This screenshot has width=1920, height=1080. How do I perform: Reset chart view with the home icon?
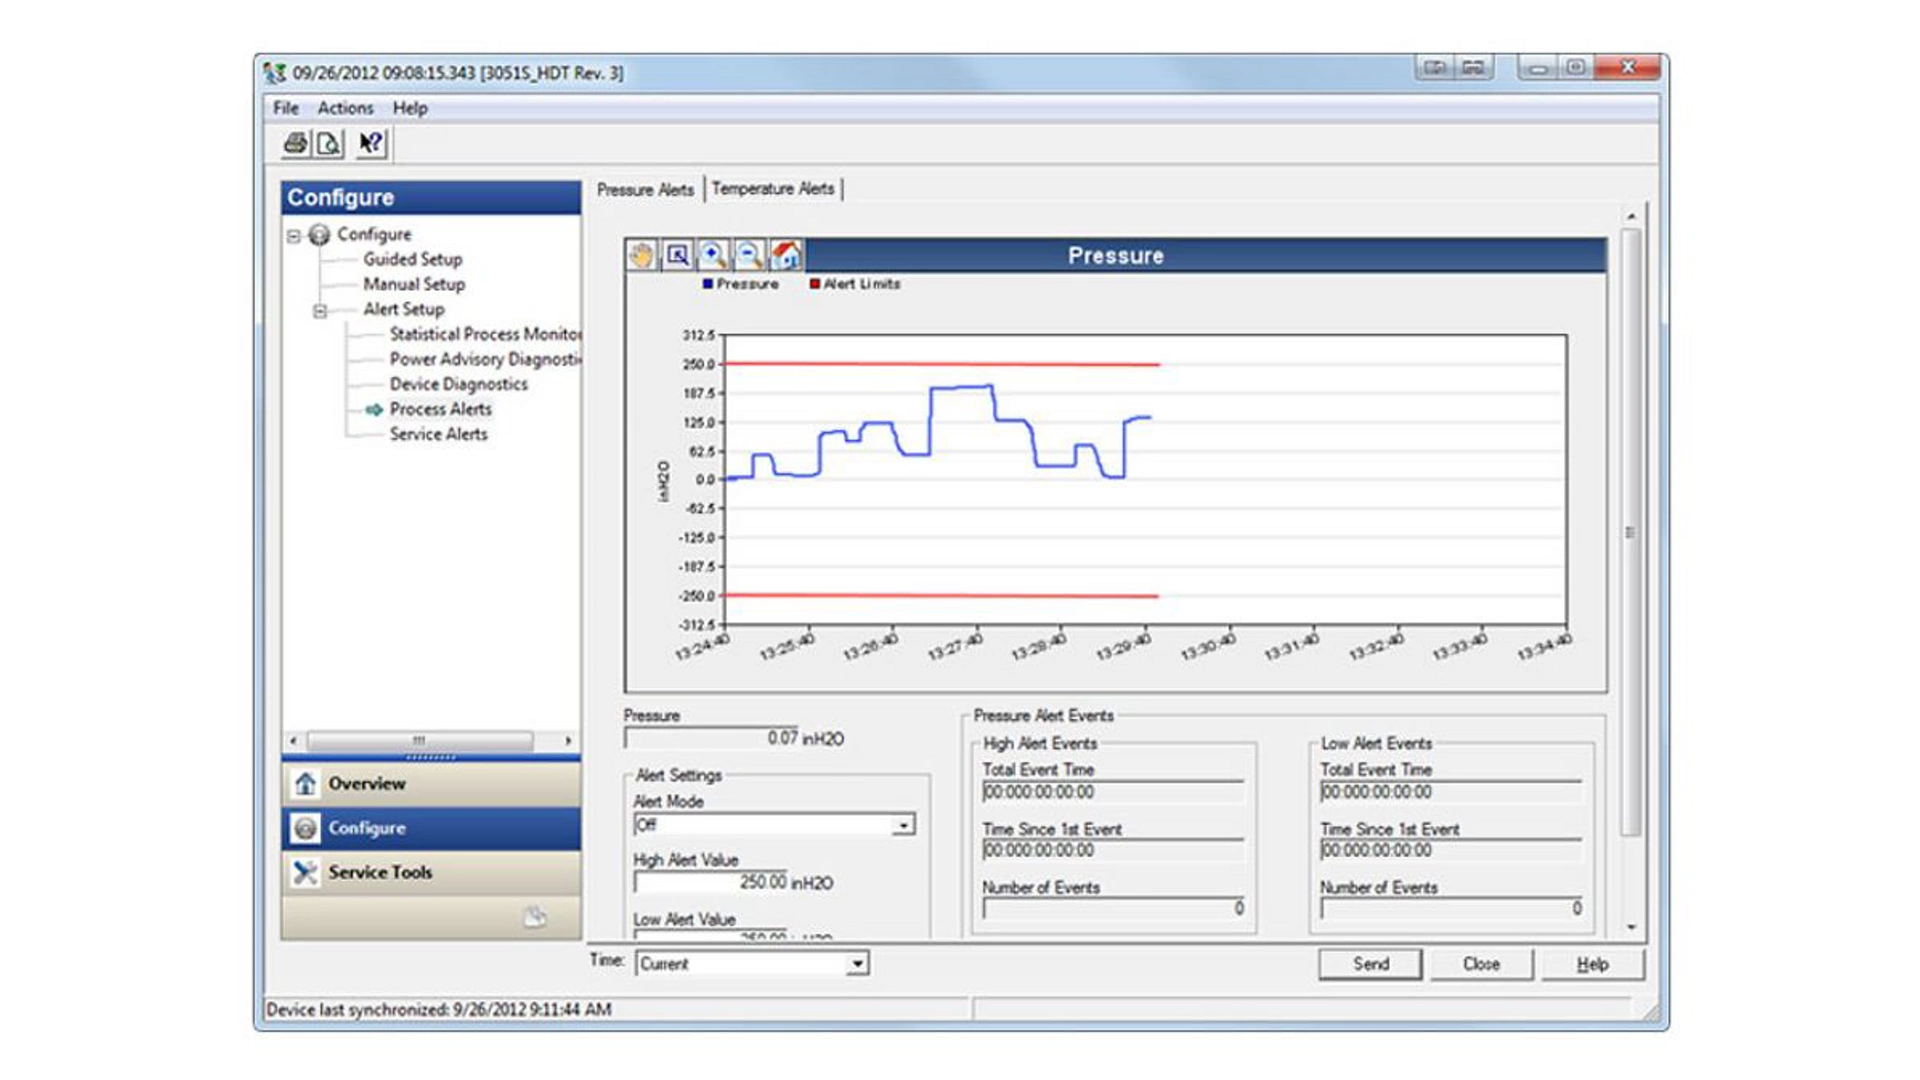[785, 256]
